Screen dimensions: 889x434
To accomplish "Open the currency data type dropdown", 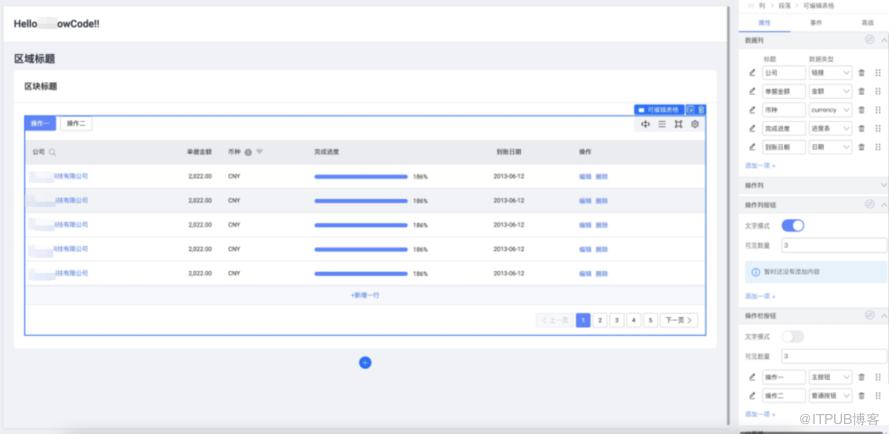I will coord(830,110).
